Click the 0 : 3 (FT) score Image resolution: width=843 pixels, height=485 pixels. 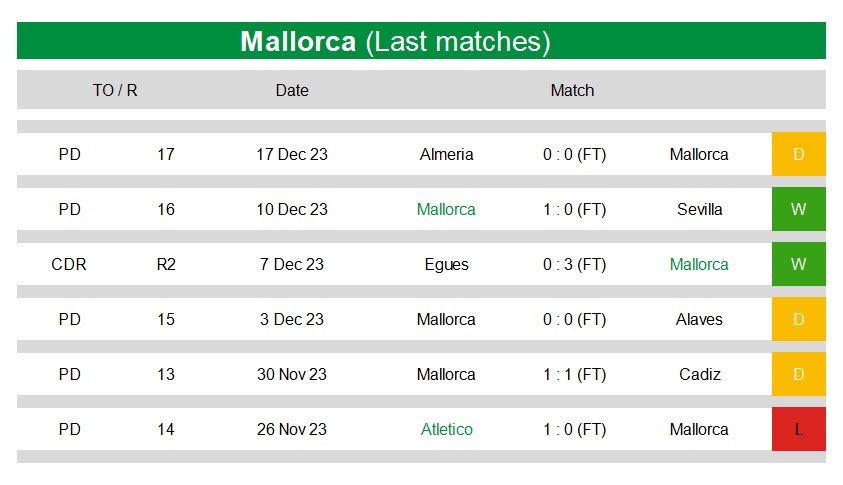574,265
